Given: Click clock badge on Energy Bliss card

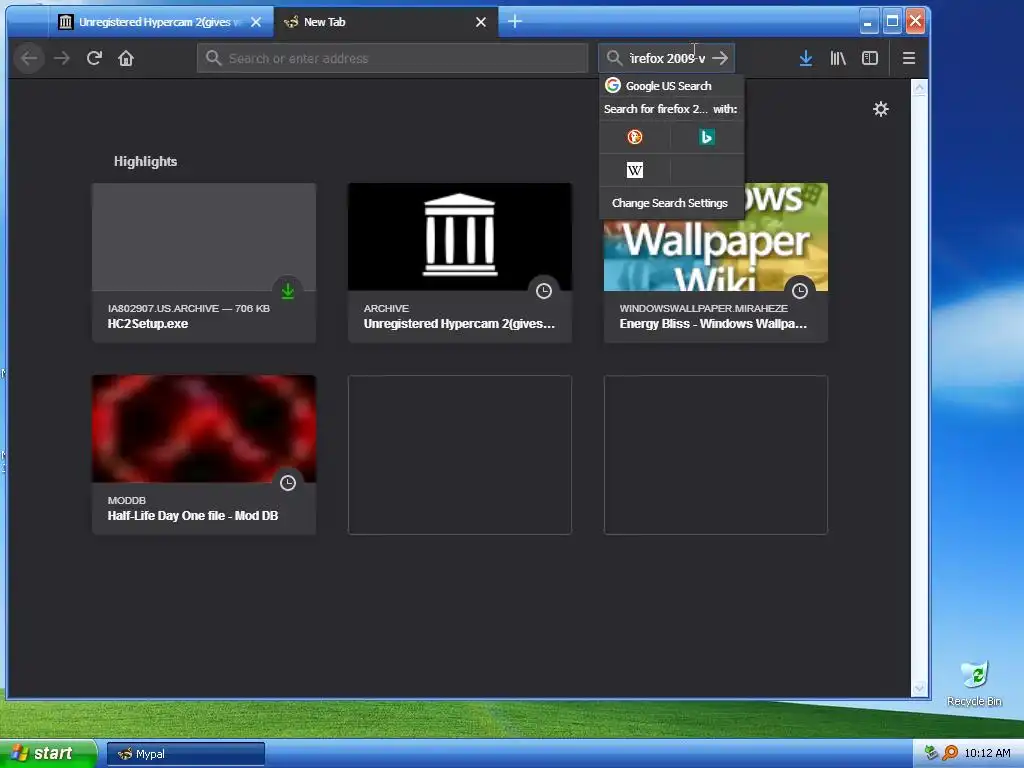Looking at the screenshot, I should [x=800, y=291].
